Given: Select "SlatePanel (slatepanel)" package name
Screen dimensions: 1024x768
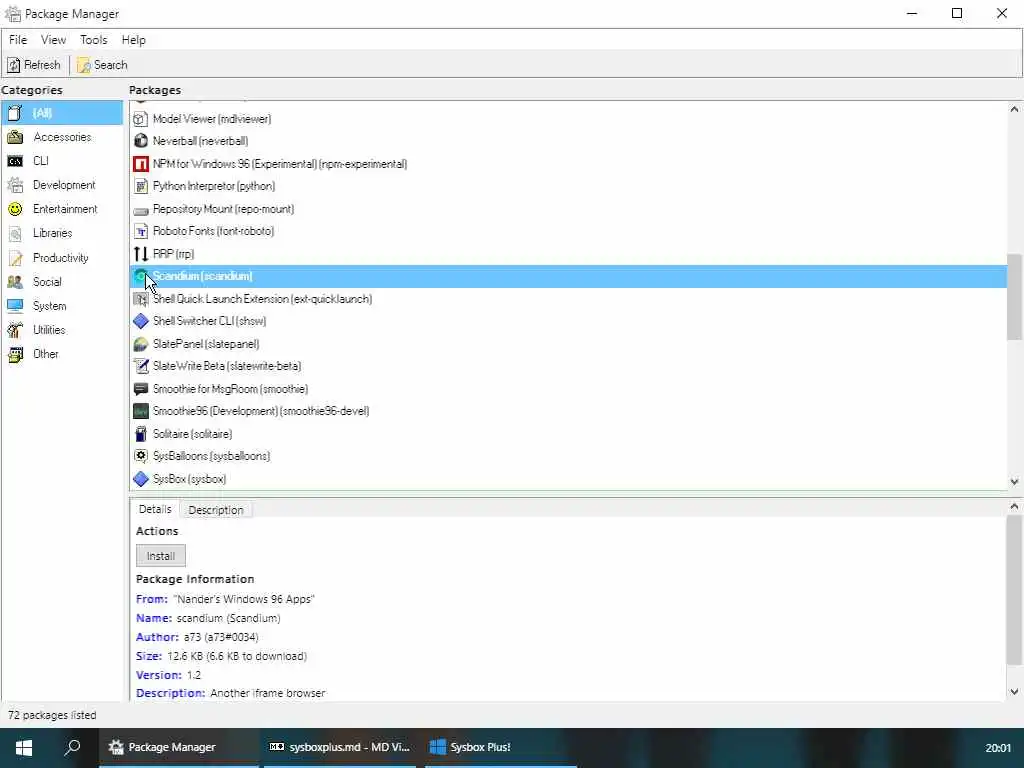Looking at the screenshot, I should click(206, 344).
